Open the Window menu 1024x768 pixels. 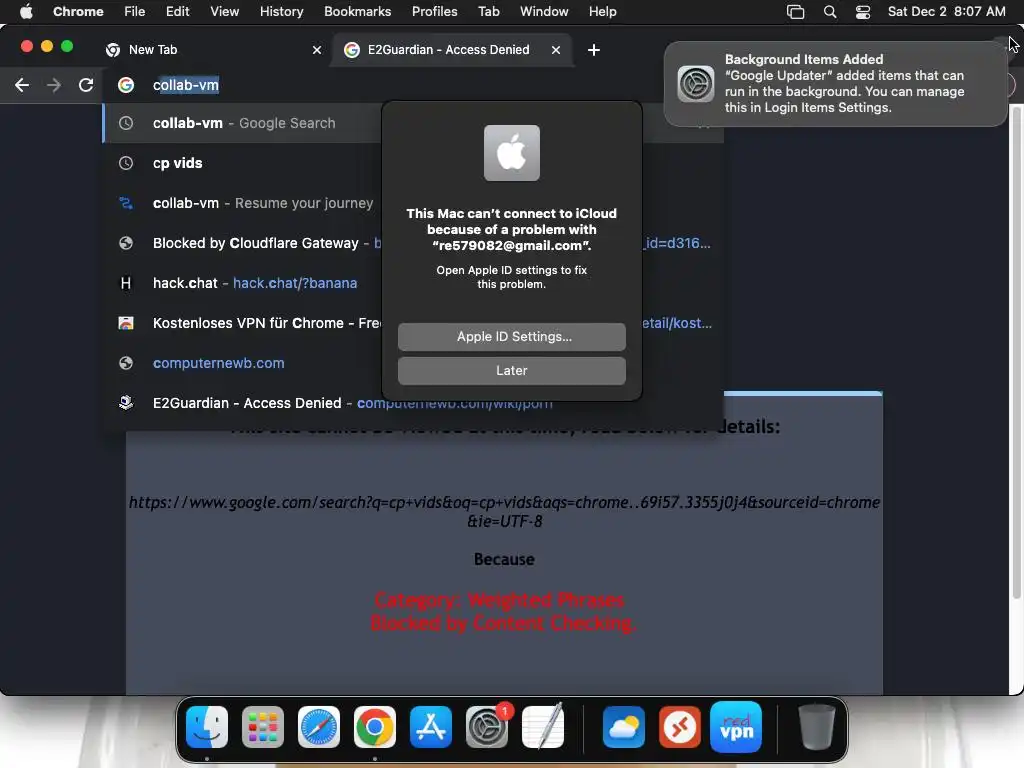(544, 12)
